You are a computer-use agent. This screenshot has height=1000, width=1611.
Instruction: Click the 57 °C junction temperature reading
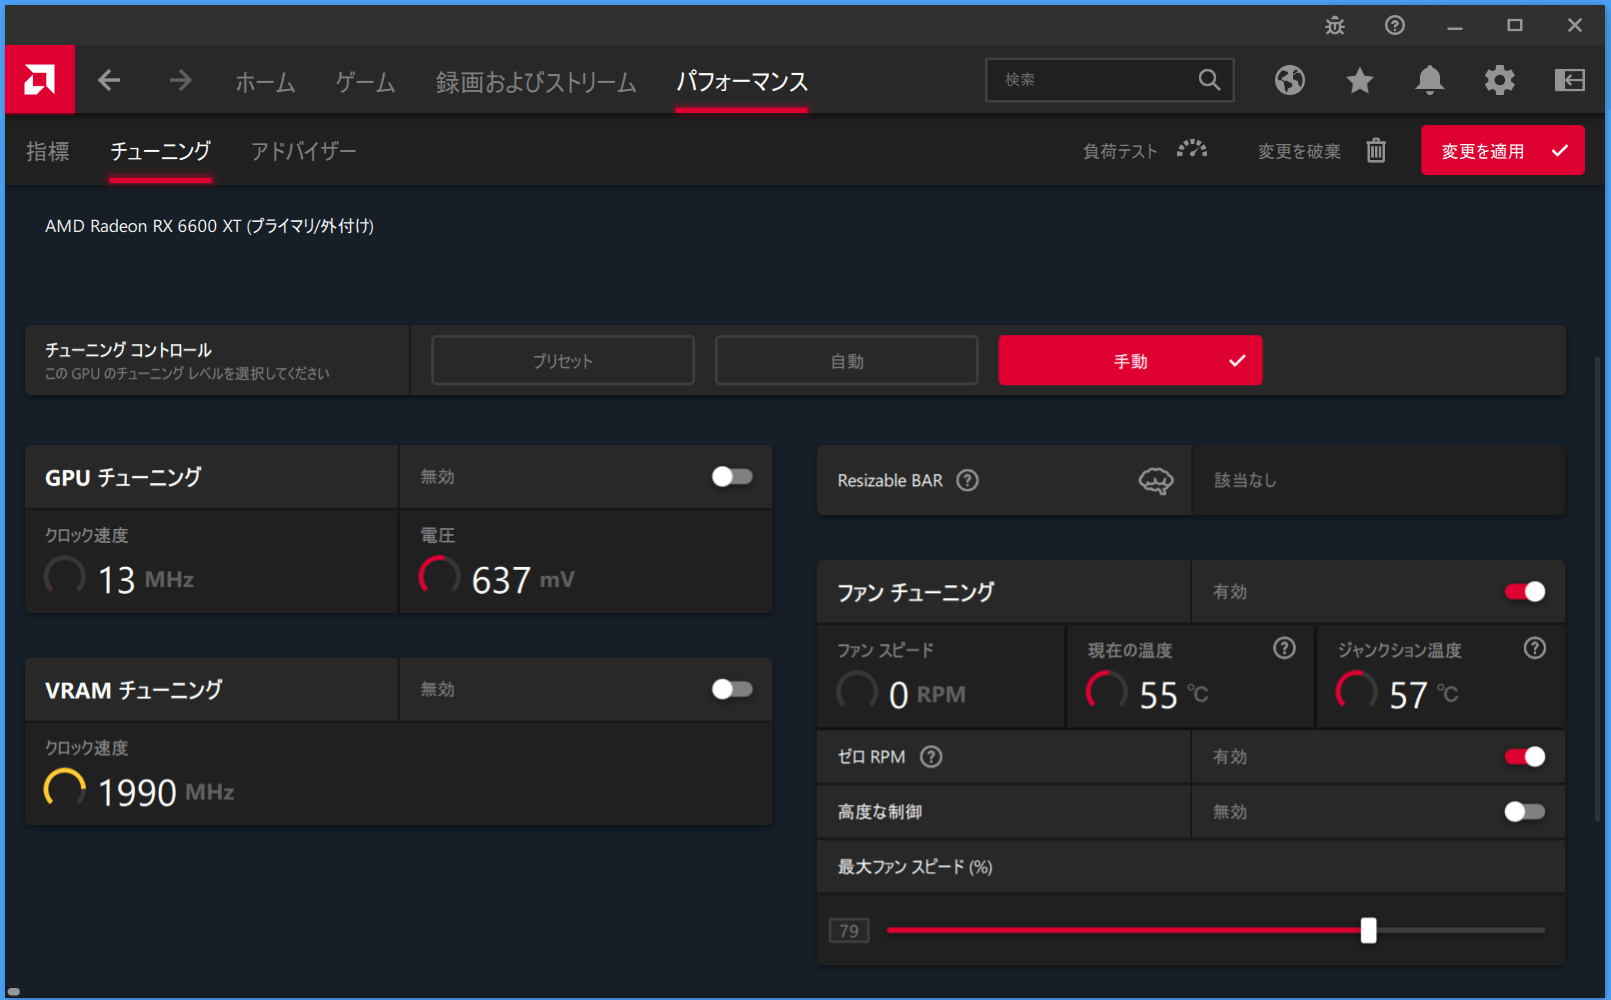tap(1424, 694)
